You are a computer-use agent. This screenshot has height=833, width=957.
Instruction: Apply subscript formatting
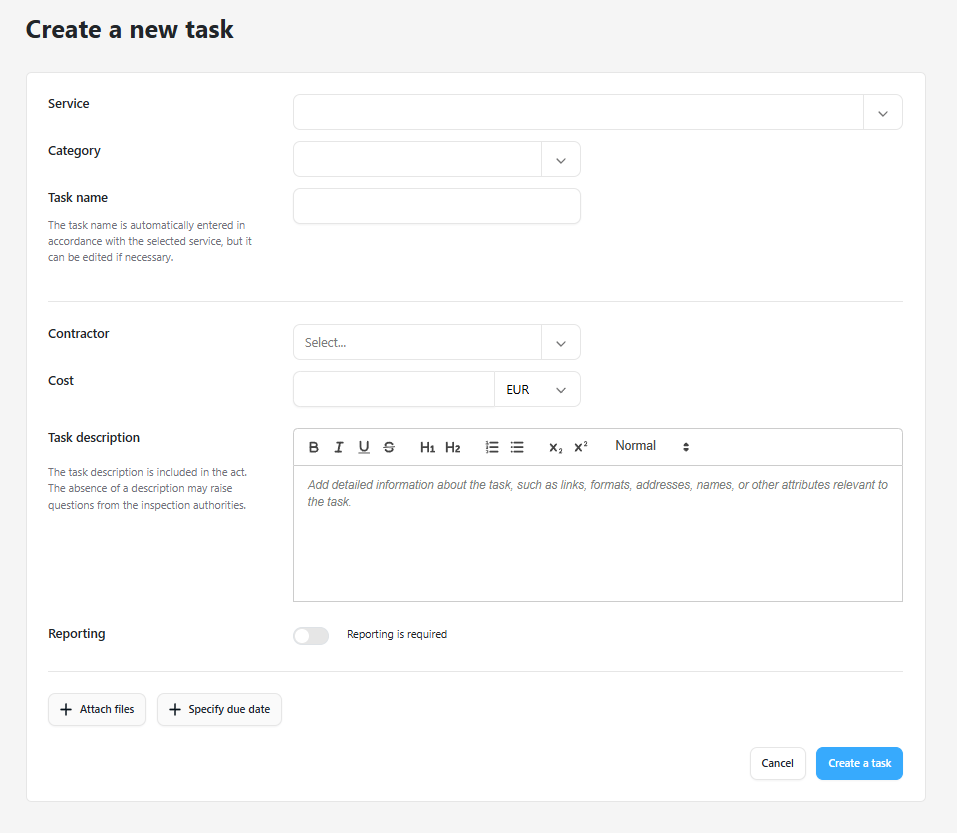pyautogui.click(x=555, y=447)
